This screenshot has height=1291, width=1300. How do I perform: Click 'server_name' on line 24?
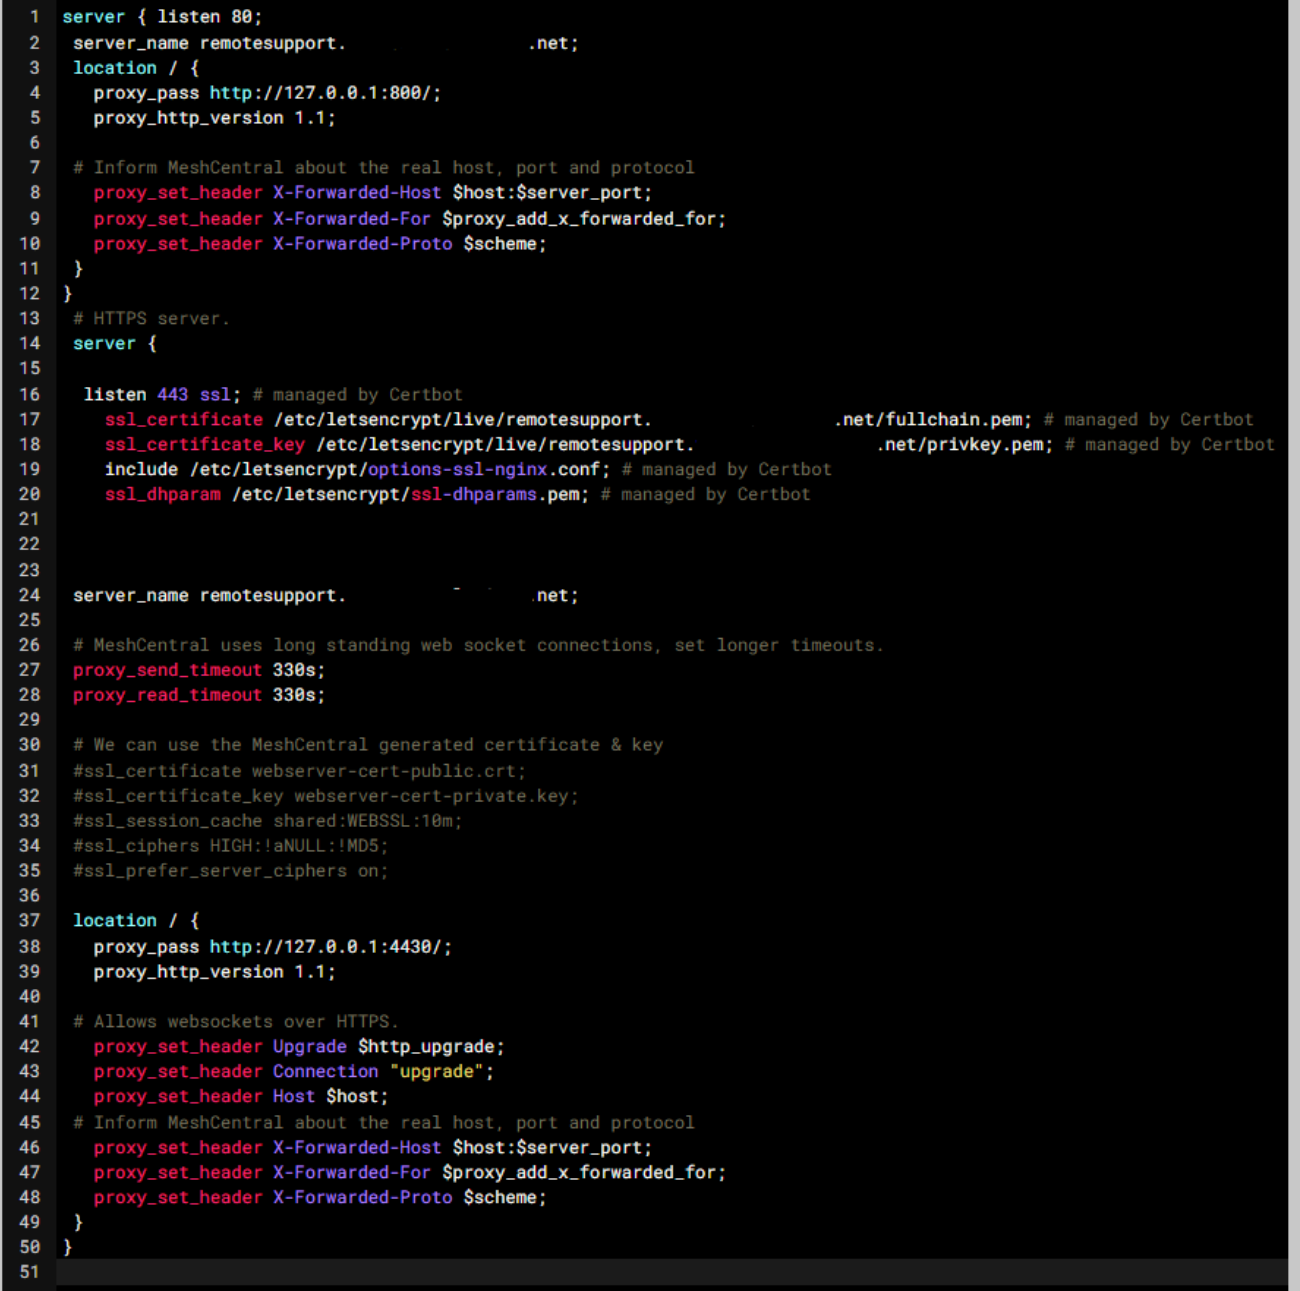pyautogui.click(x=131, y=596)
